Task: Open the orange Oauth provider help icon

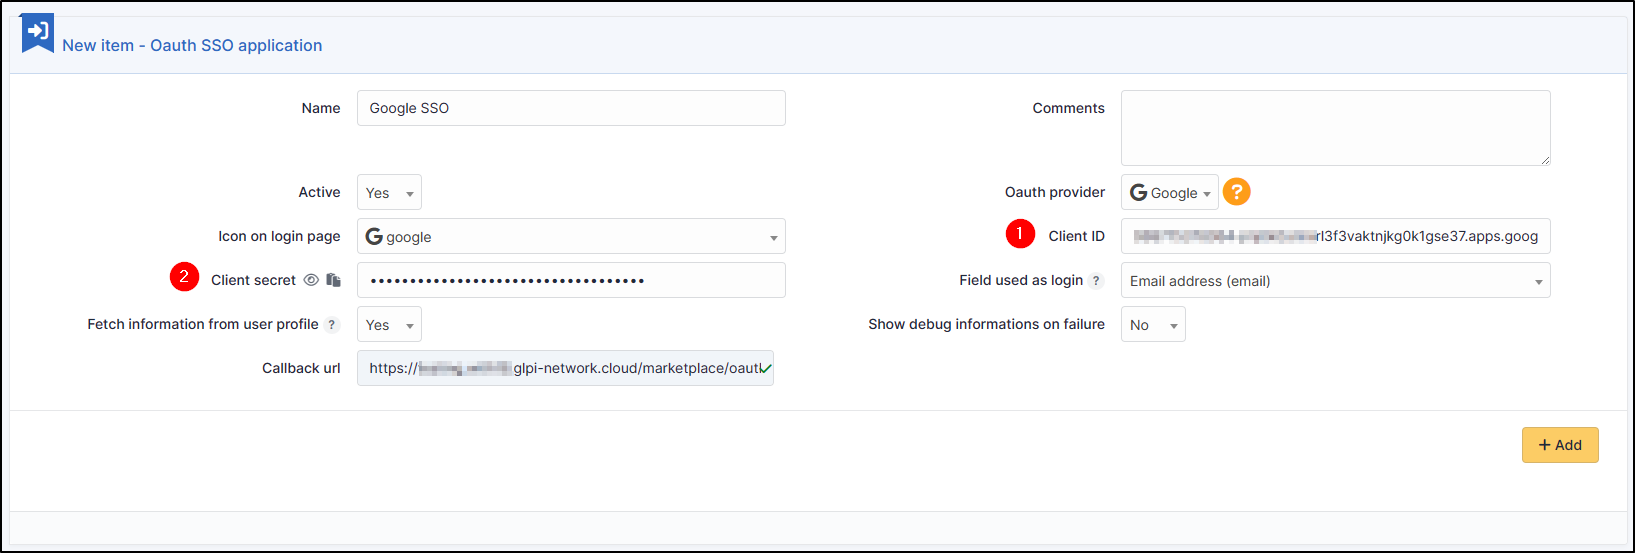Action: (x=1237, y=191)
